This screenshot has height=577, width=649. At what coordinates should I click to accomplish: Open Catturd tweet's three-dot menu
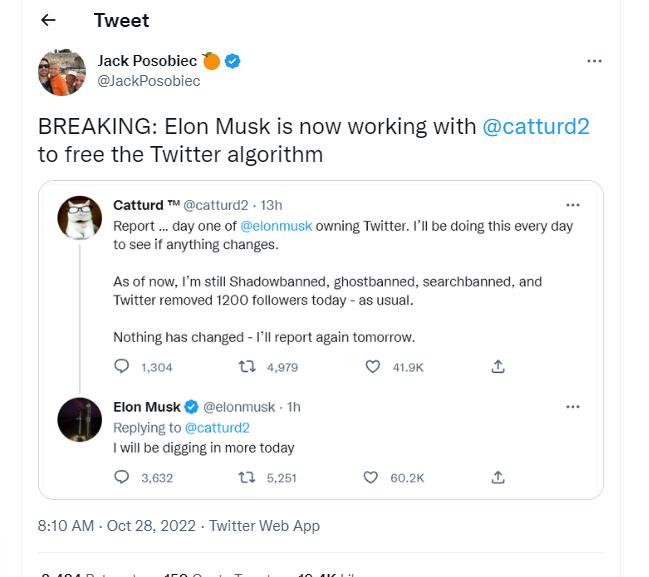coord(572,205)
